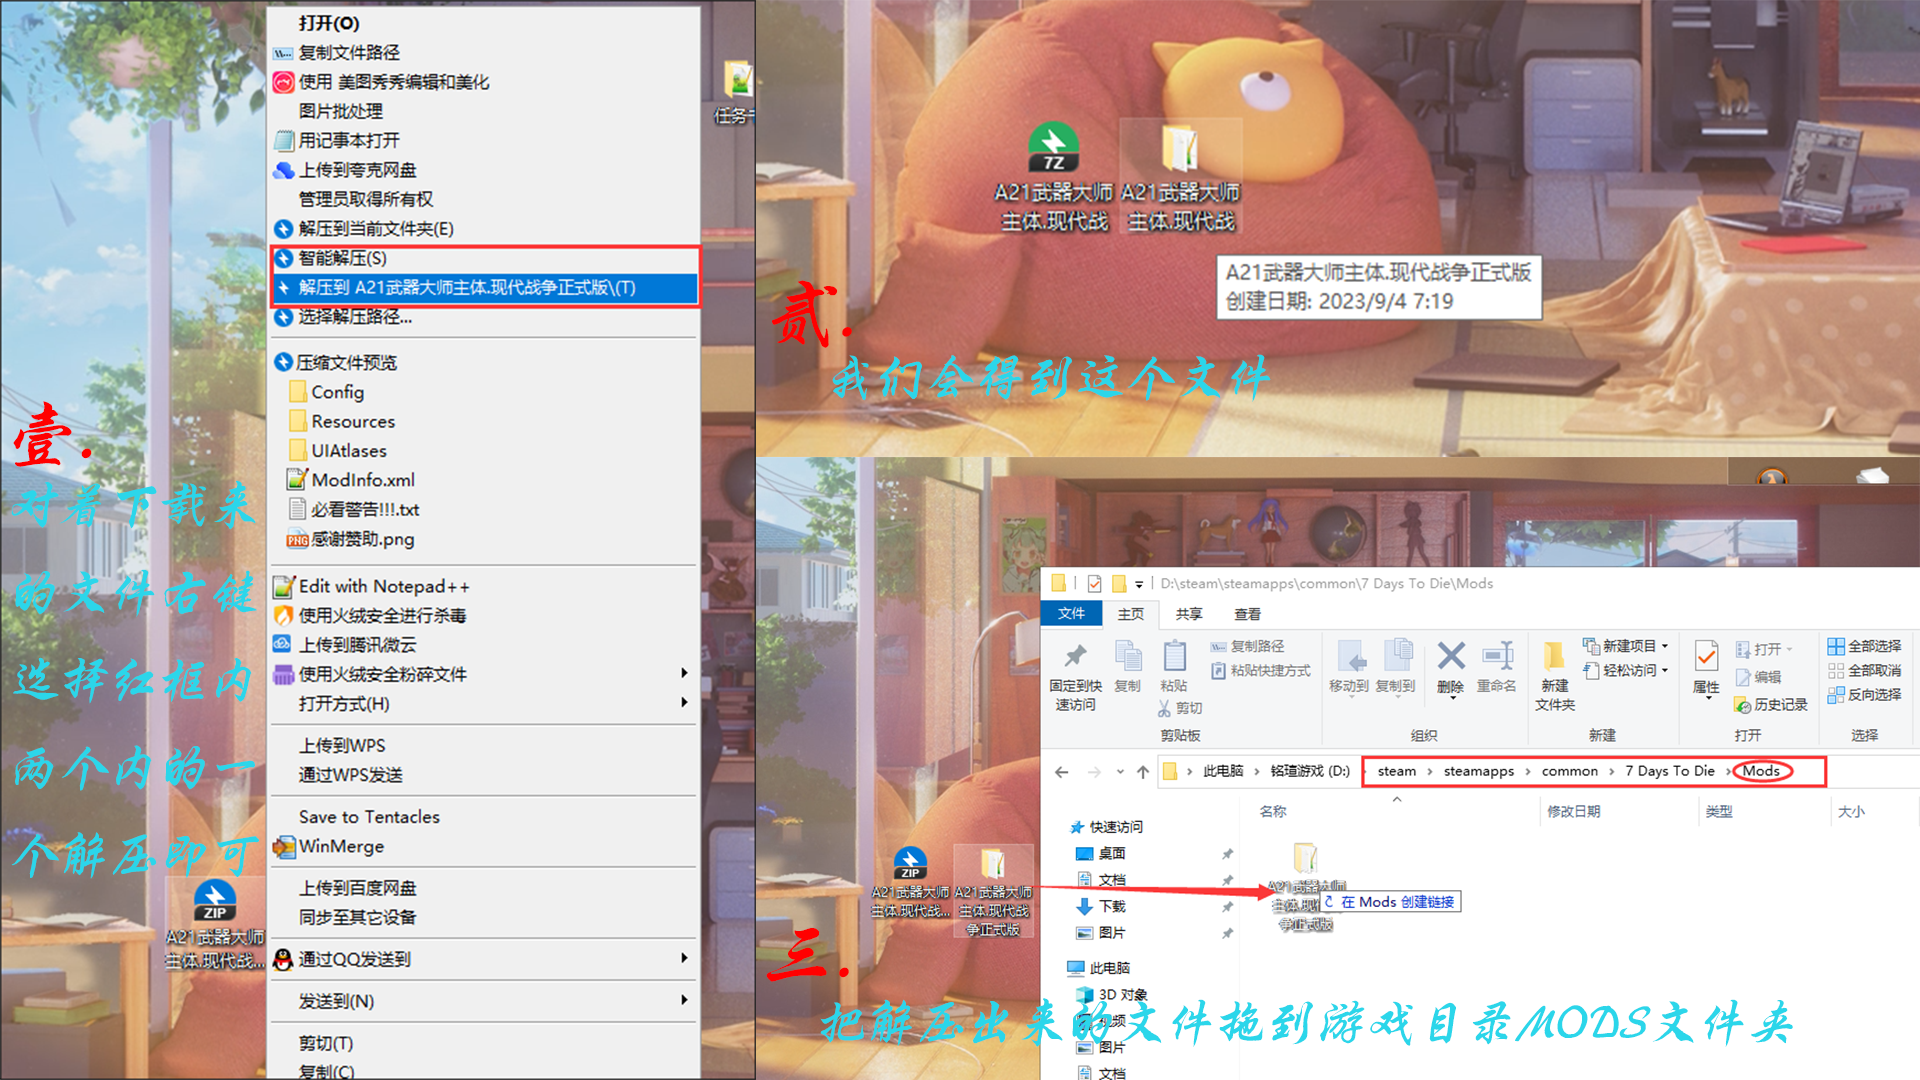Click the 铭瑄游戏 (D:) breadcrumb
The height and width of the screenshot is (1080, 1920).
[1310, 771]
